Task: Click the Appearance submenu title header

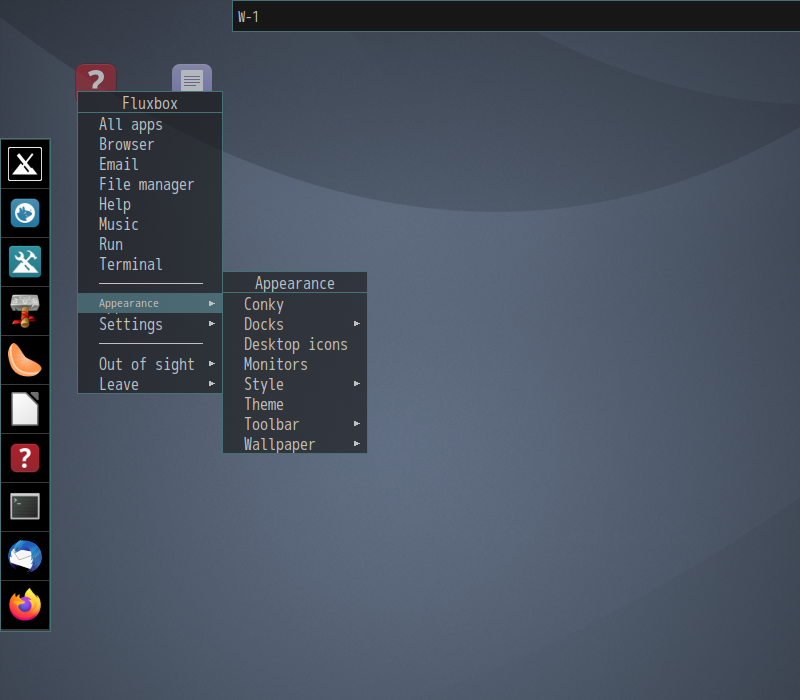Action: click(x=295, y=283)
